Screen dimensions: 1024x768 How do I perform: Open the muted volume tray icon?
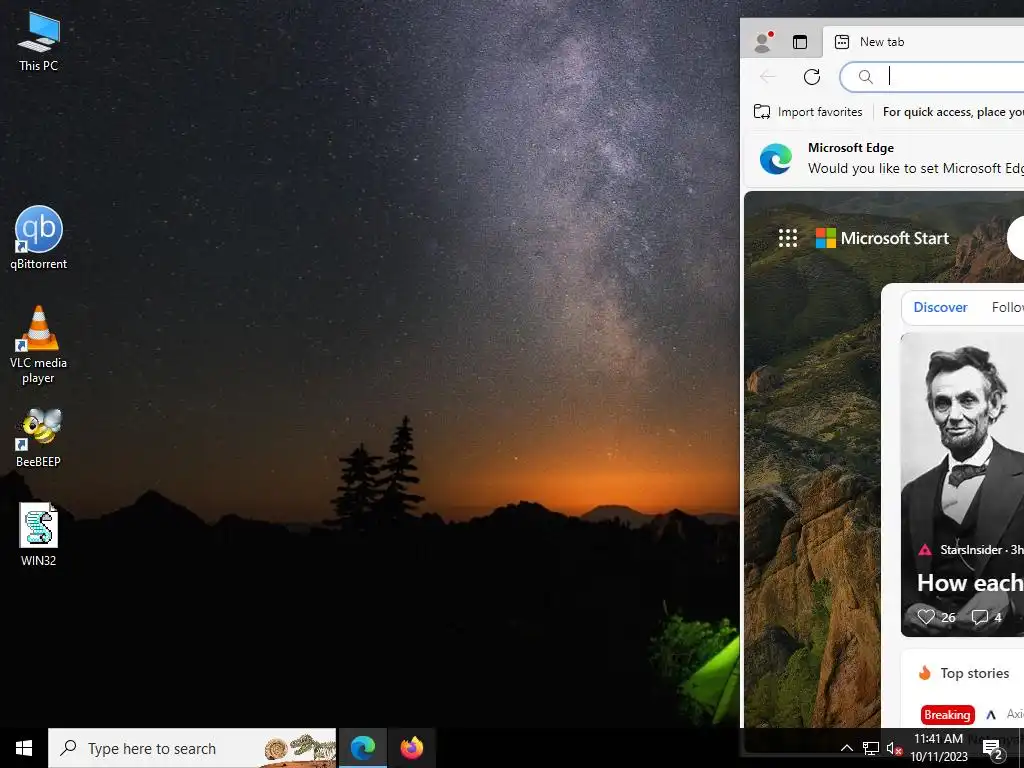tap(894, 748)
